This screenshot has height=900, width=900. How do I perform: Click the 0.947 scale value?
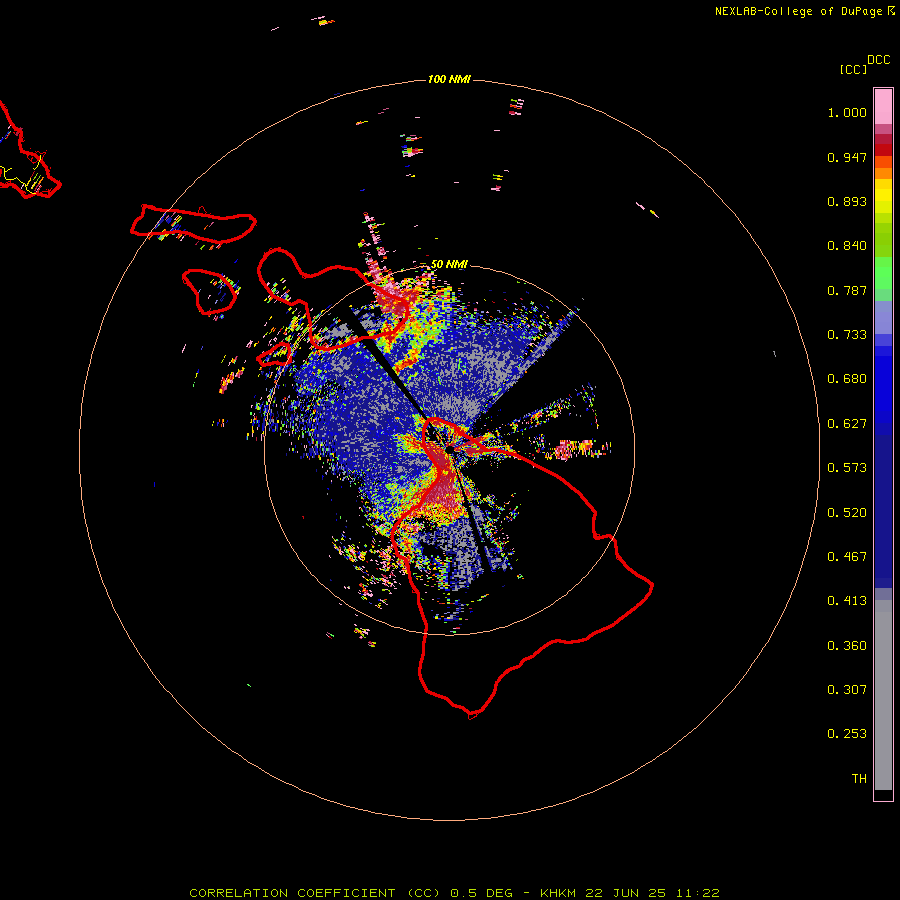click(847, 157)
